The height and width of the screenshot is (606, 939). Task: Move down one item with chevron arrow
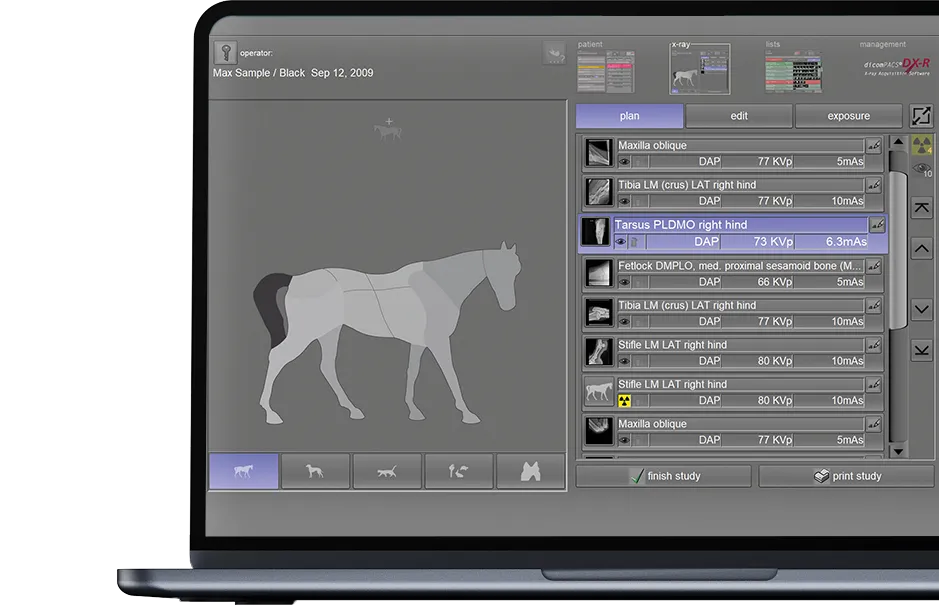922,310
